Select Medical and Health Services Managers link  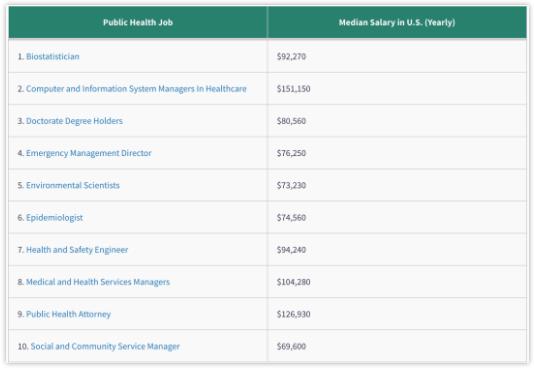tap(98, 282)
